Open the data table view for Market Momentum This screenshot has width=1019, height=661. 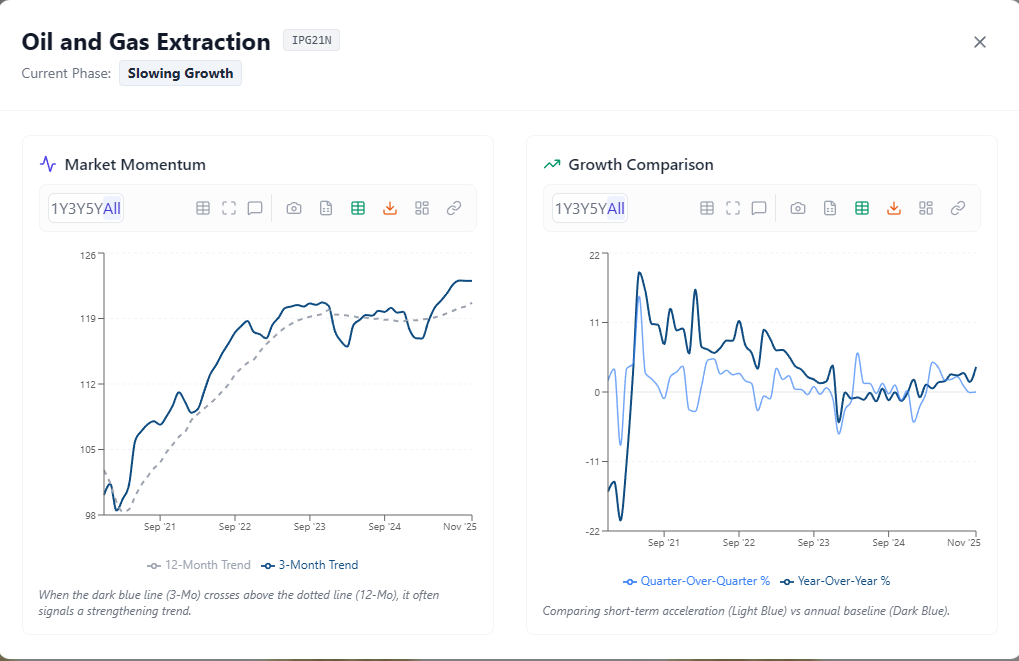[x=203, y=208]
